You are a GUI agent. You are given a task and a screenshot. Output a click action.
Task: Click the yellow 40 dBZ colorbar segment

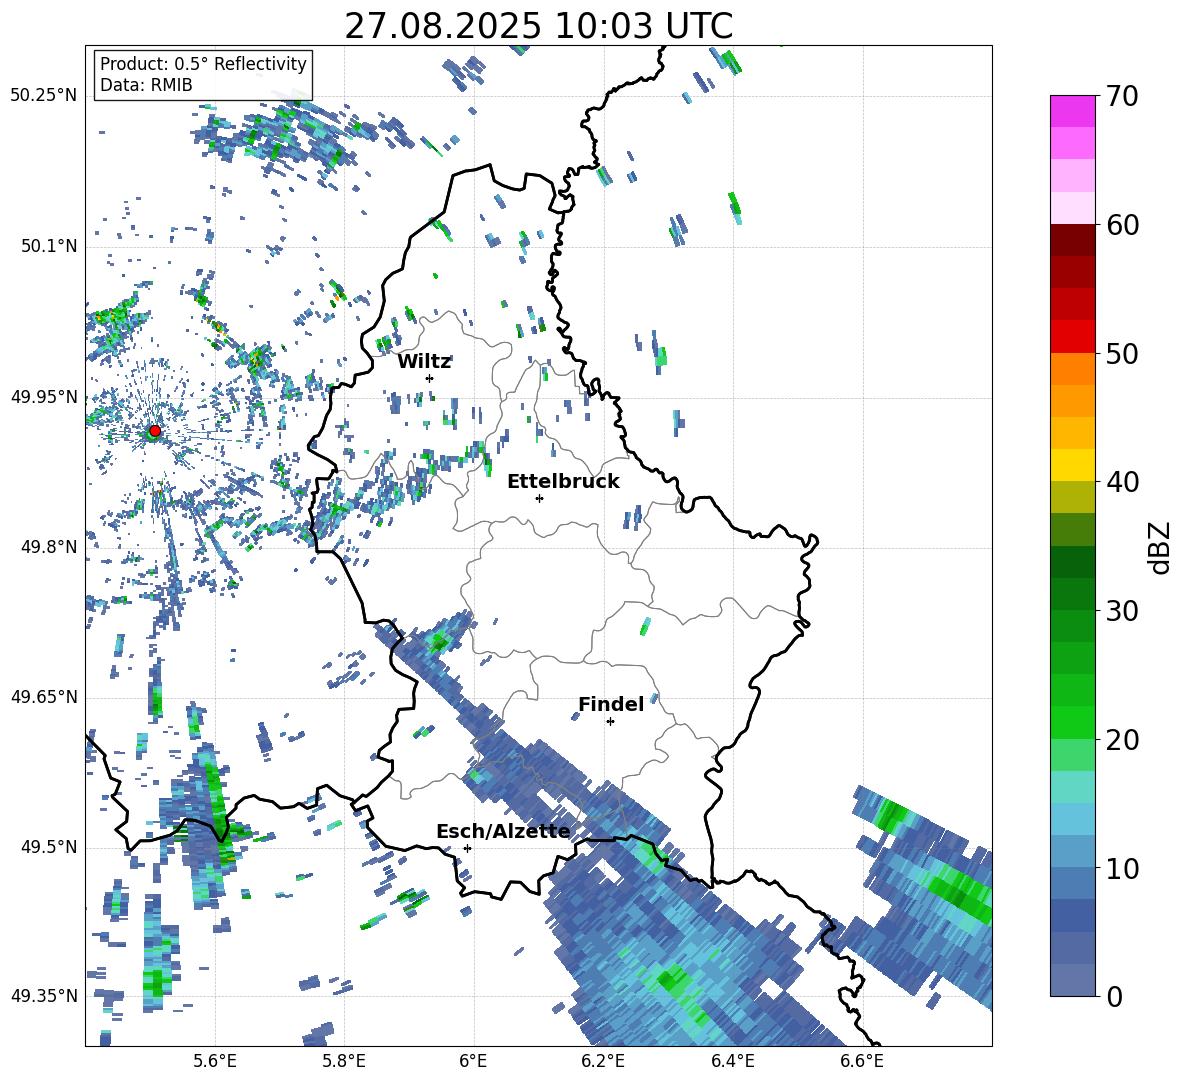(x=1072, y=465)
